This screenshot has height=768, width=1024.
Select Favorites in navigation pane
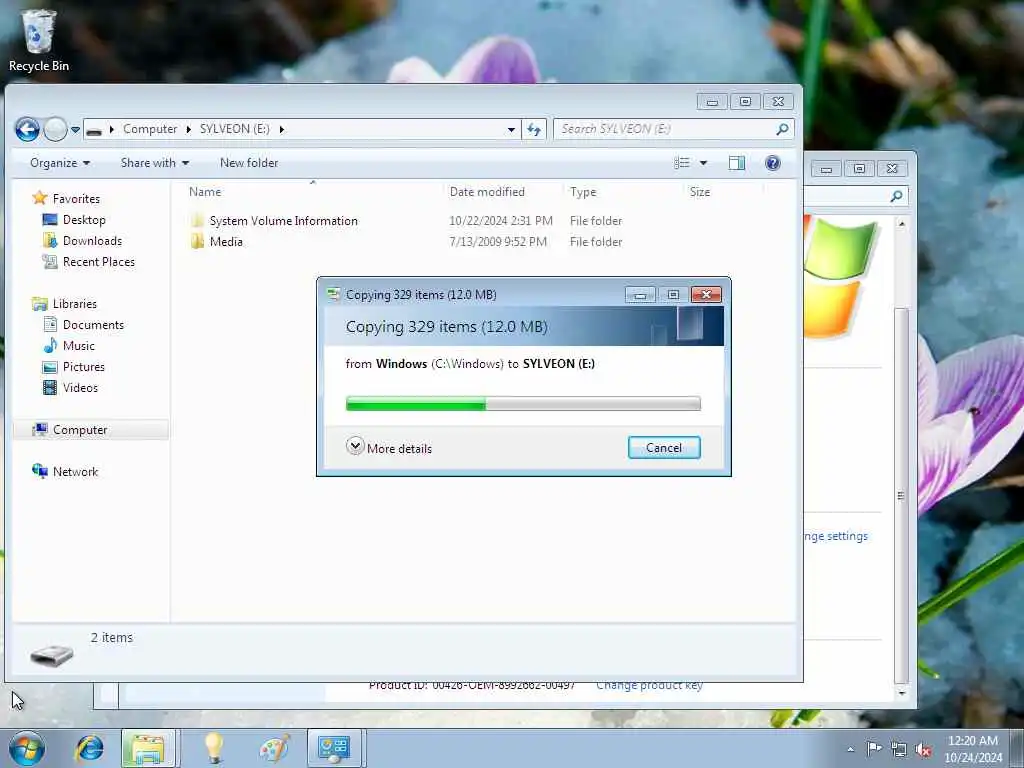pos(76,199)
